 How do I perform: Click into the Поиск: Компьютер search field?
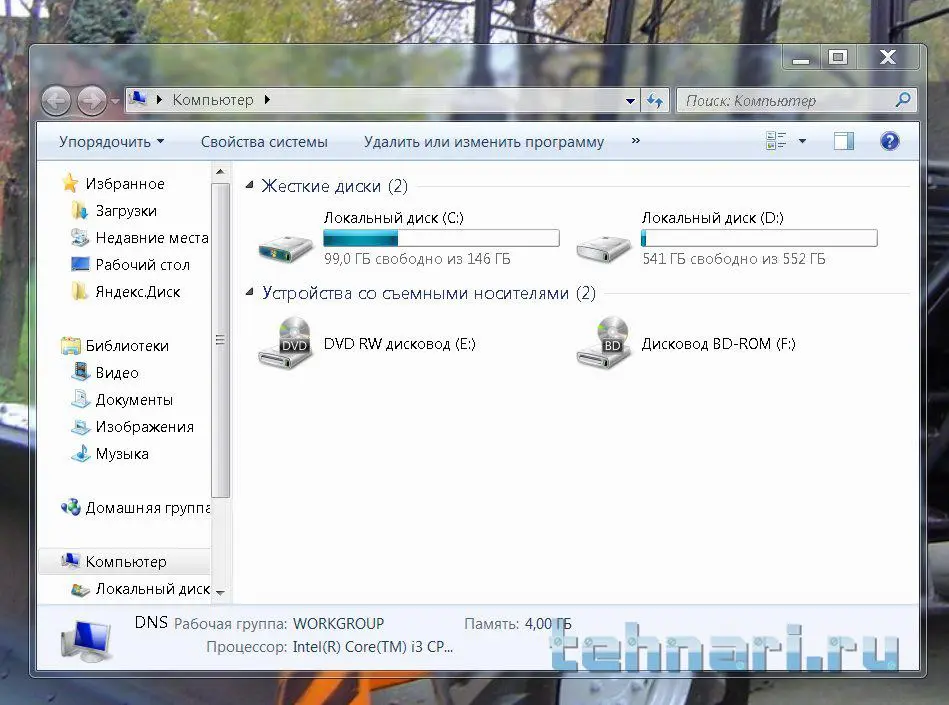point(787,100)
